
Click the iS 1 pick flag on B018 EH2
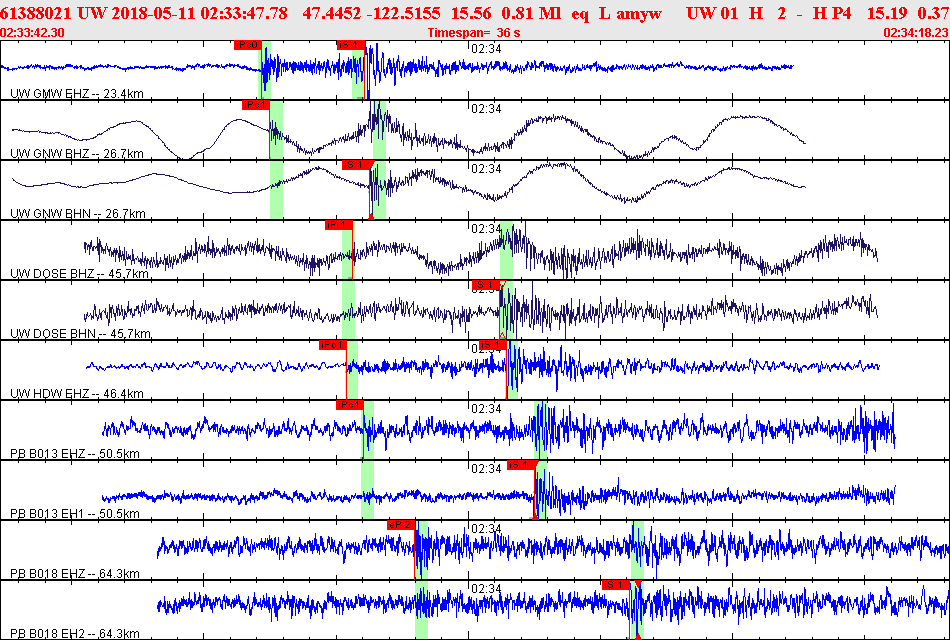pos(616,585)
